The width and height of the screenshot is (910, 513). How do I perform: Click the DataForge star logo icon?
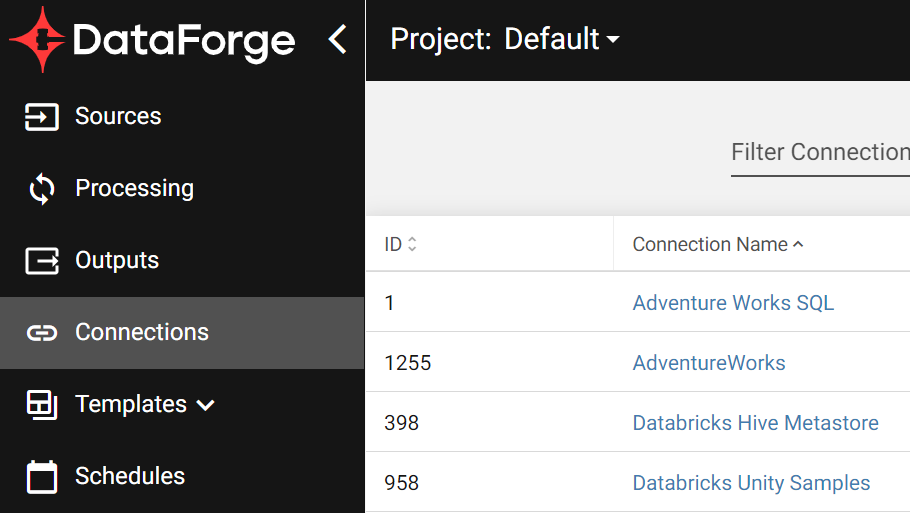pyautogui.click(x=37, y=39)
